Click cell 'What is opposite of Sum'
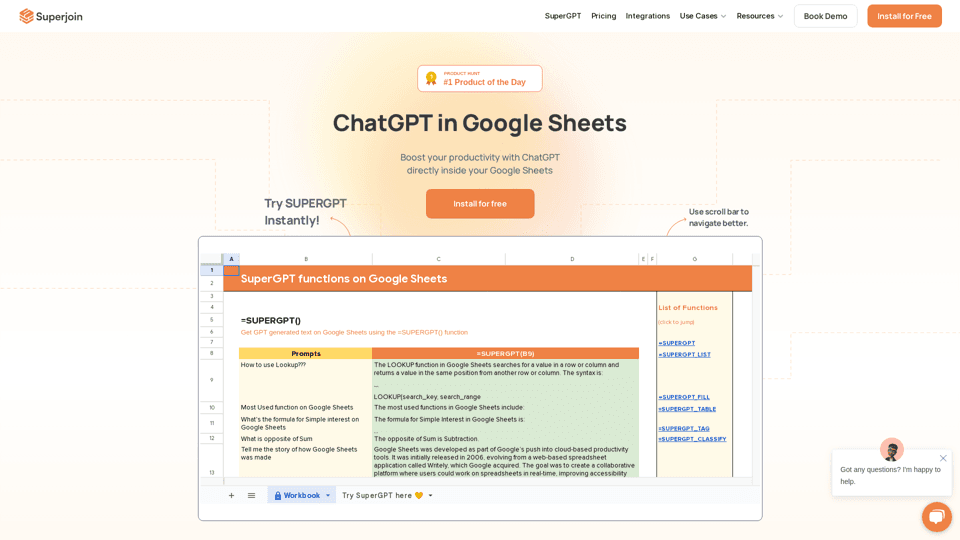Image resolution: width=960 pixels, height=540 pixels. [306, 438]
